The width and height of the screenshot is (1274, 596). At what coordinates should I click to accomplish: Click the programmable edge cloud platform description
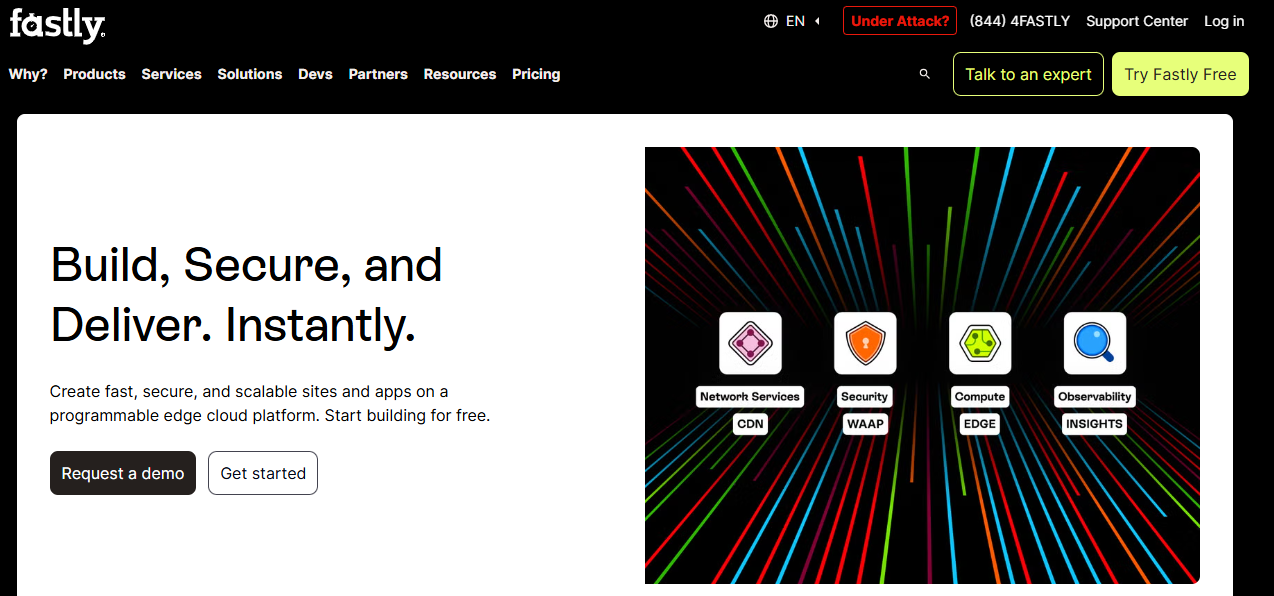point(270,403)
